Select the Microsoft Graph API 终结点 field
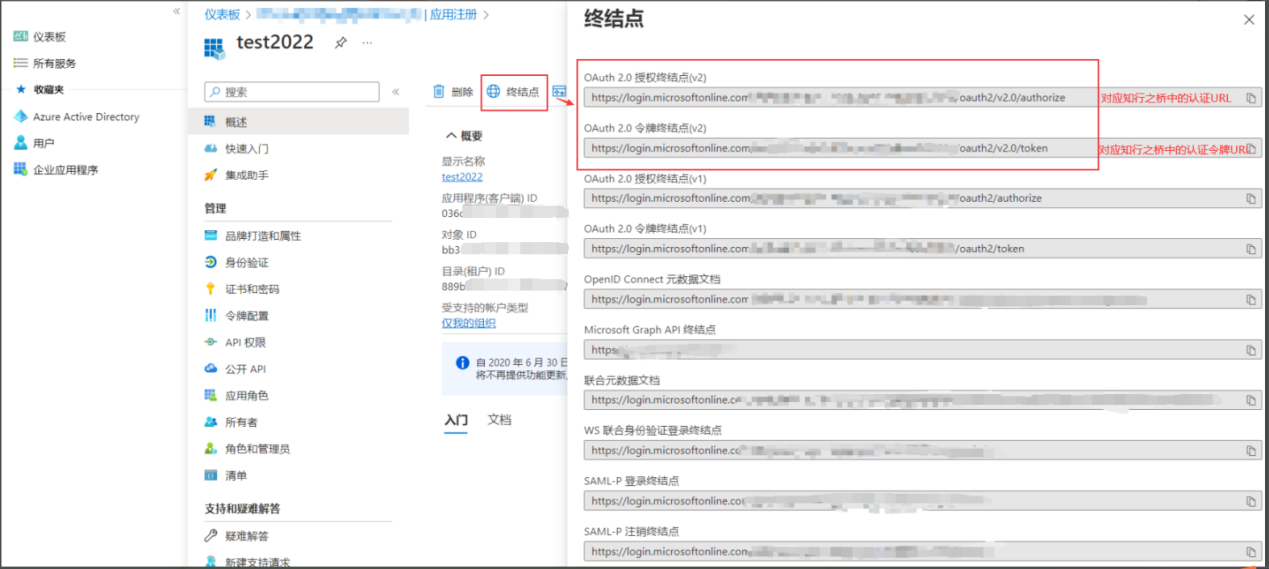1269x569 pixels. (x=922, y=350)
